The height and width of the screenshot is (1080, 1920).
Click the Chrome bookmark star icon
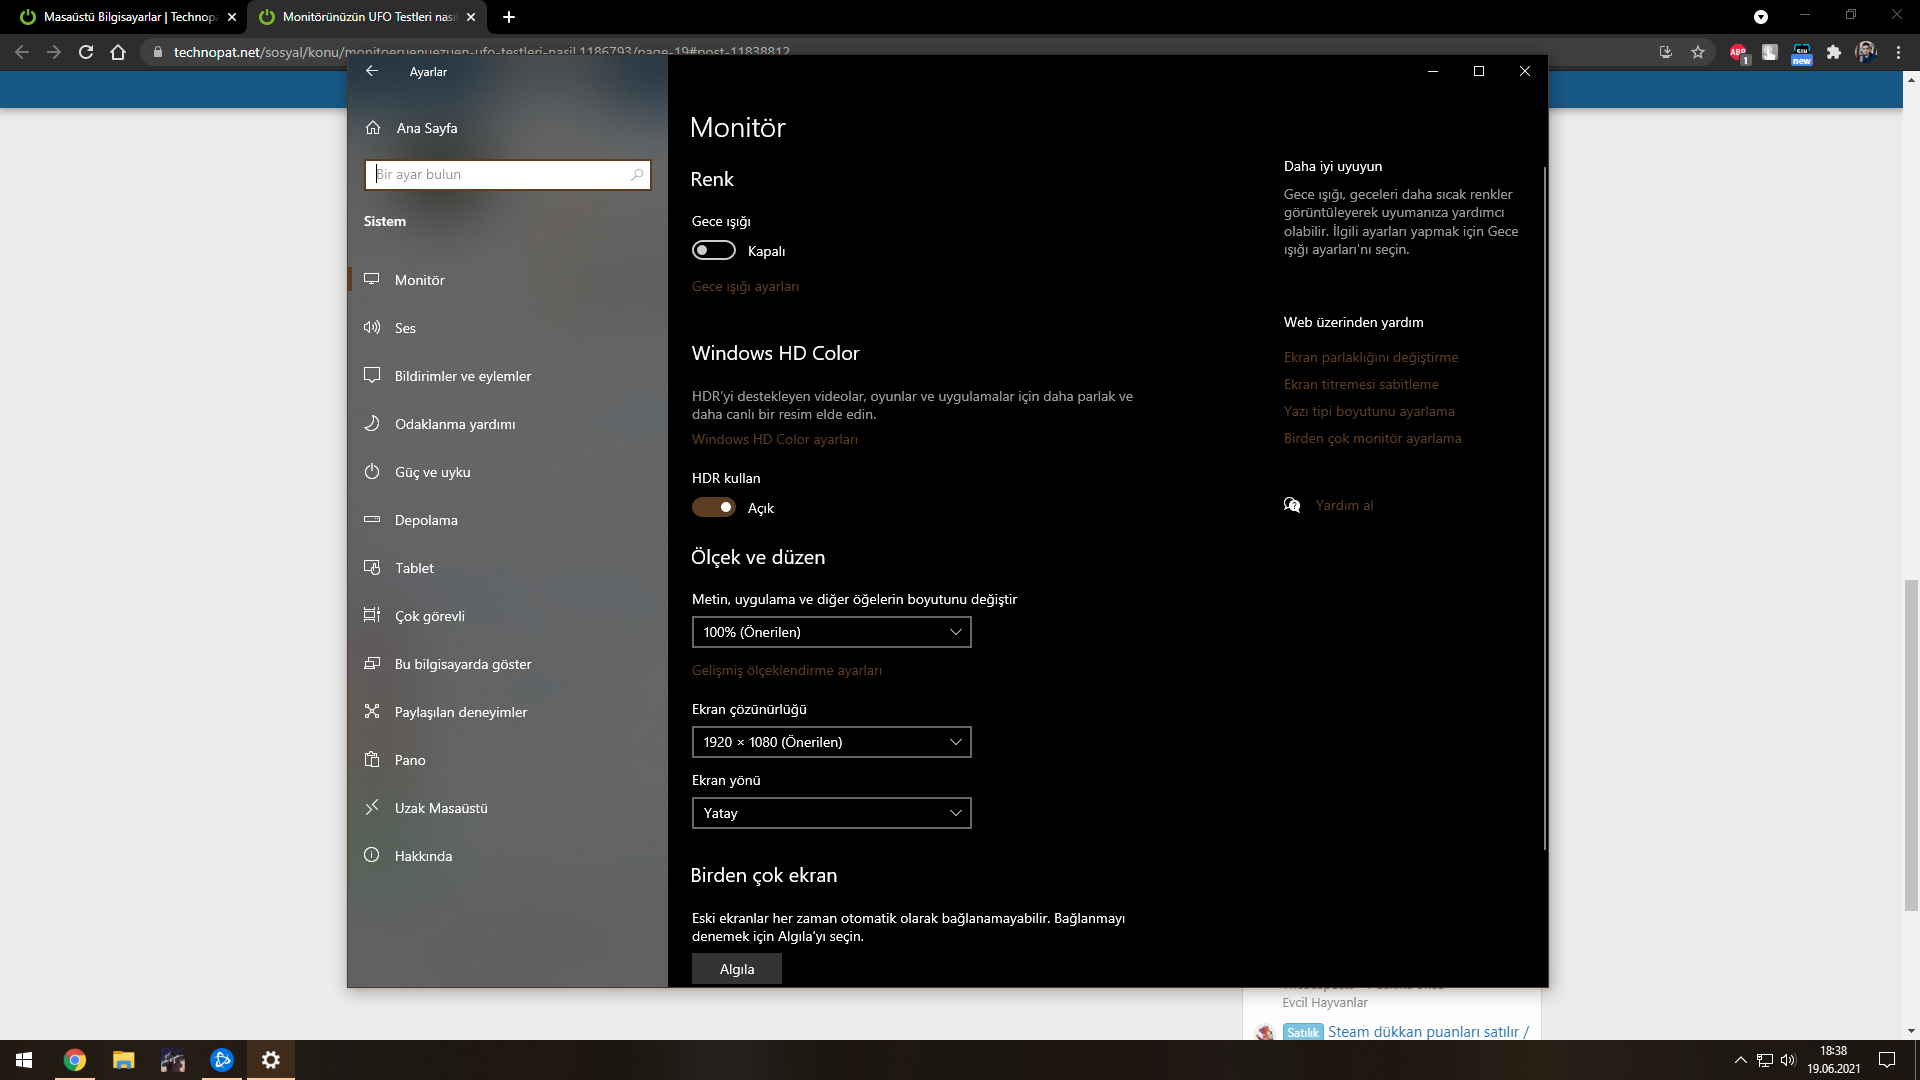(1698, 52)
